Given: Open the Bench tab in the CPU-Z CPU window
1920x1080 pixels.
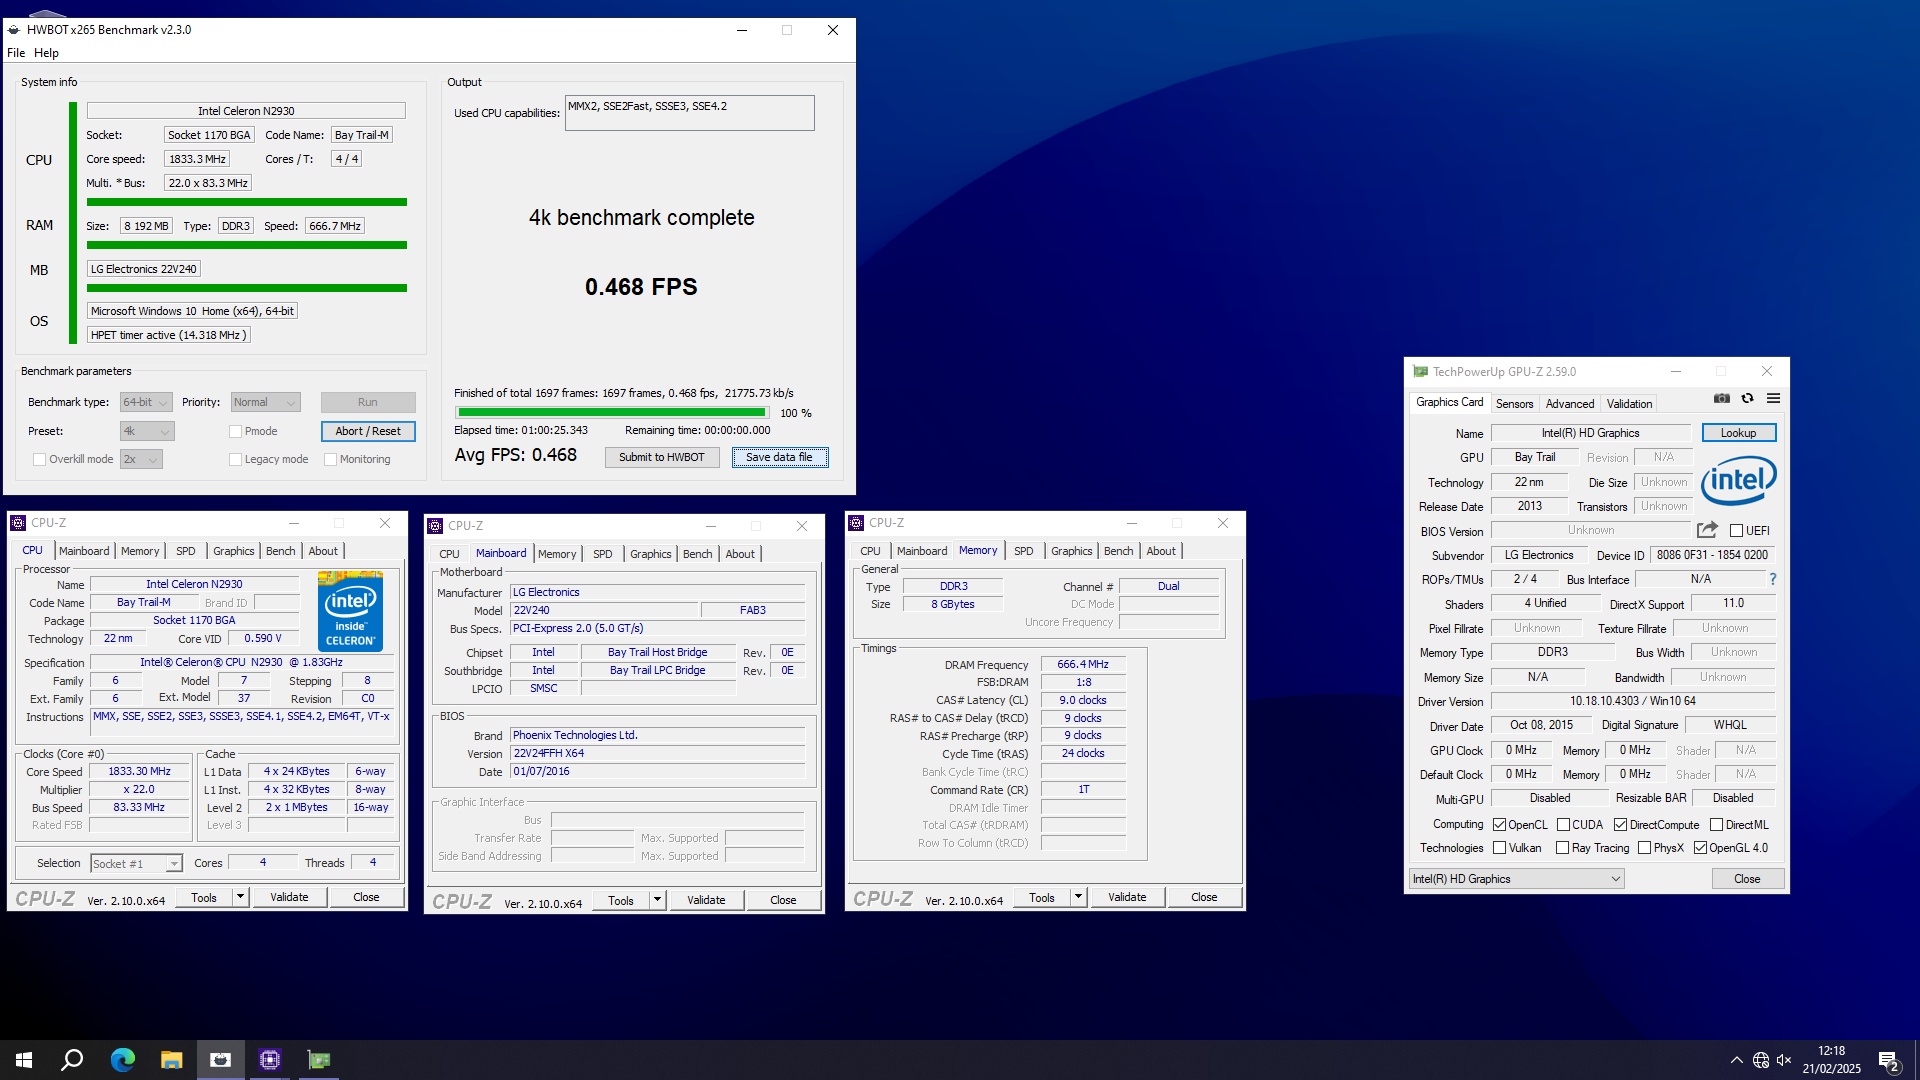Looking at the screenshot, I should 281,551.
